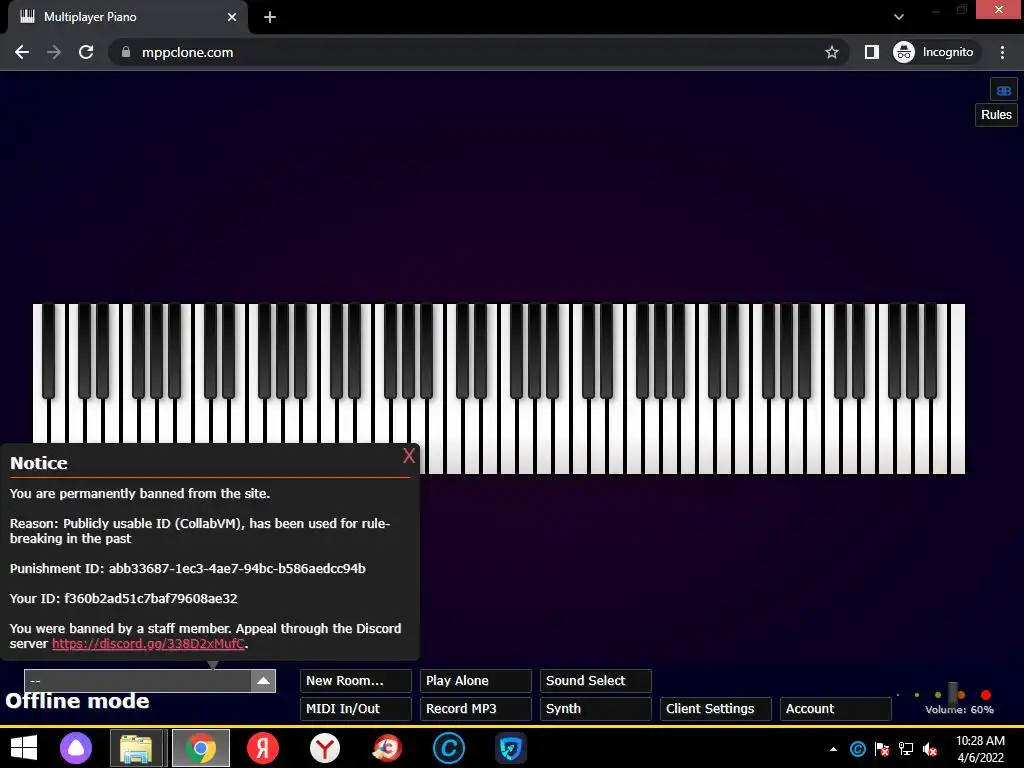1024x768 pixels.
Task: Click the blue icon above Rules
Action: coord(1004,91)
